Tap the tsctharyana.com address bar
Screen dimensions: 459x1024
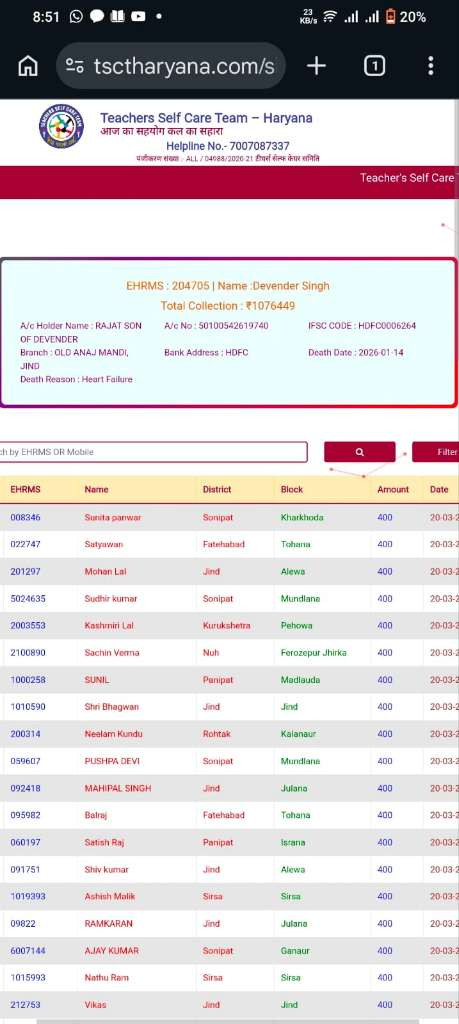point(171,66)
